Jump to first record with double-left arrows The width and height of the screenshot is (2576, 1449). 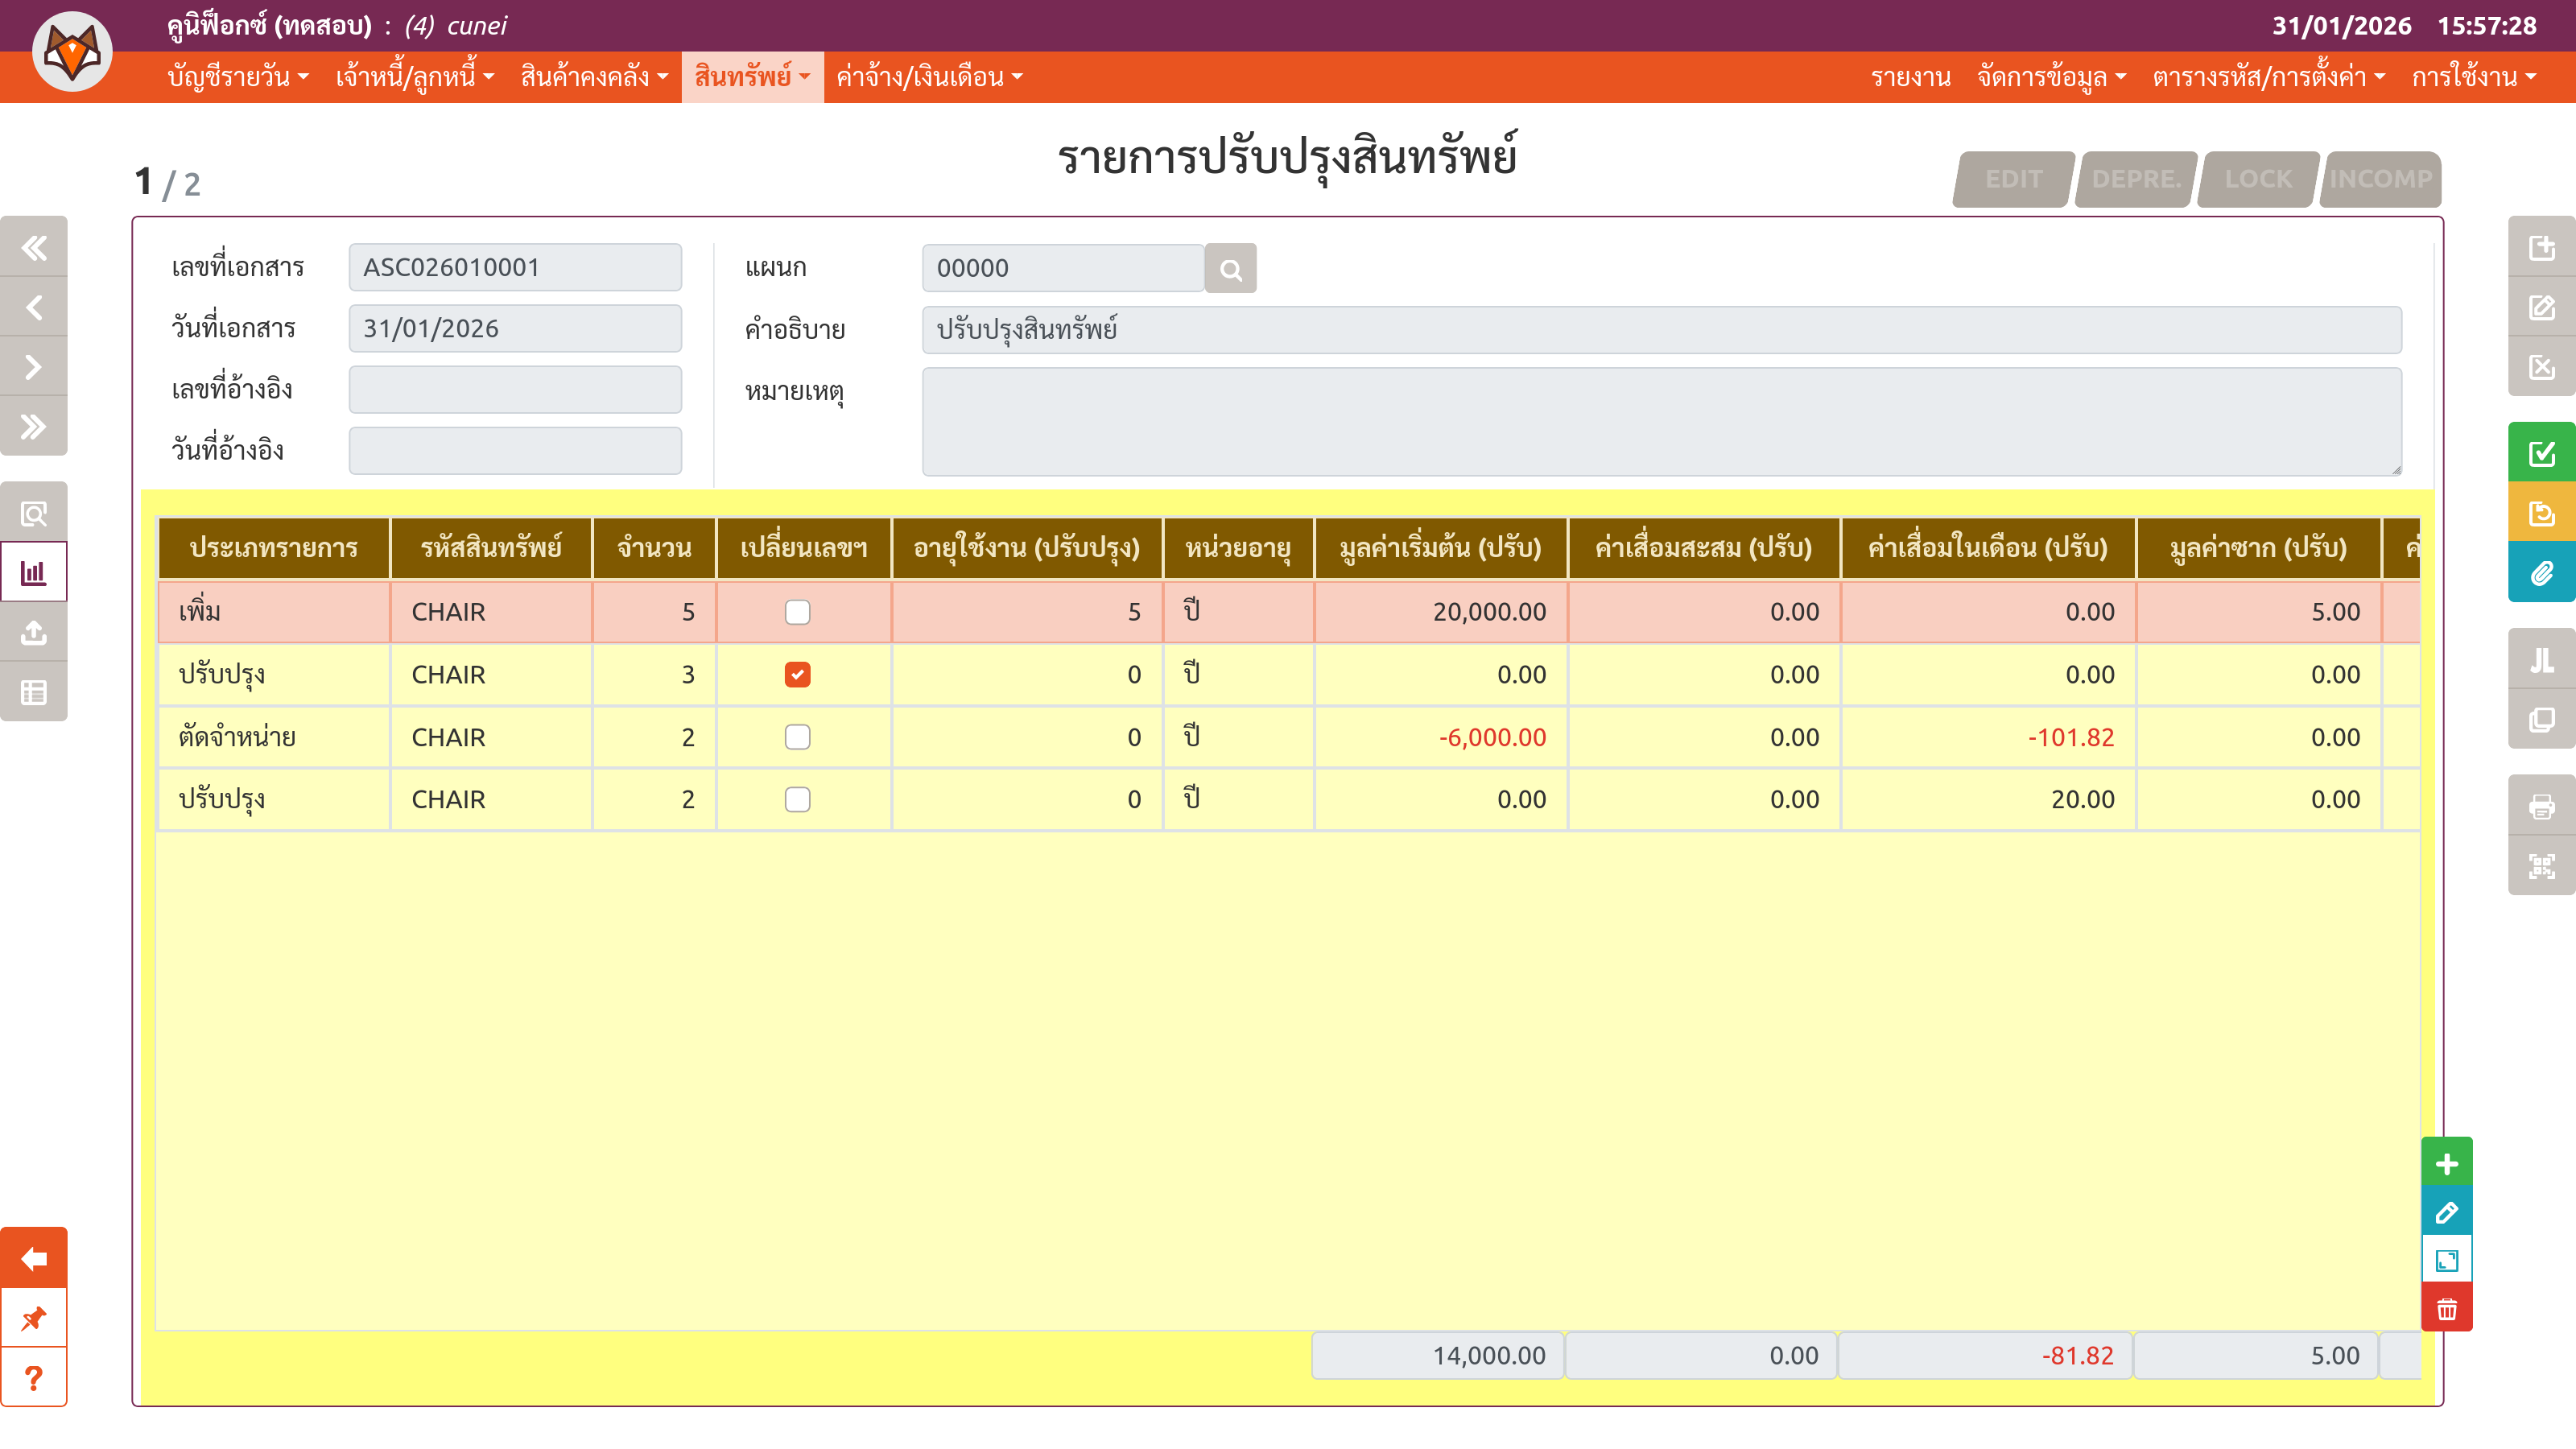pyautogui.click(x=34, y=247)
